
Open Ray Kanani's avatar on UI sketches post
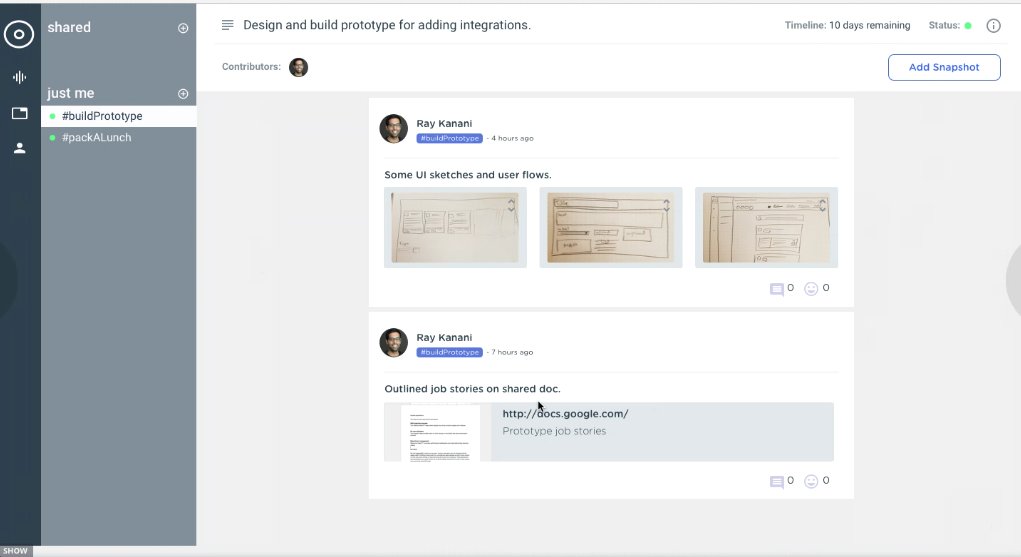click(393, 128)
